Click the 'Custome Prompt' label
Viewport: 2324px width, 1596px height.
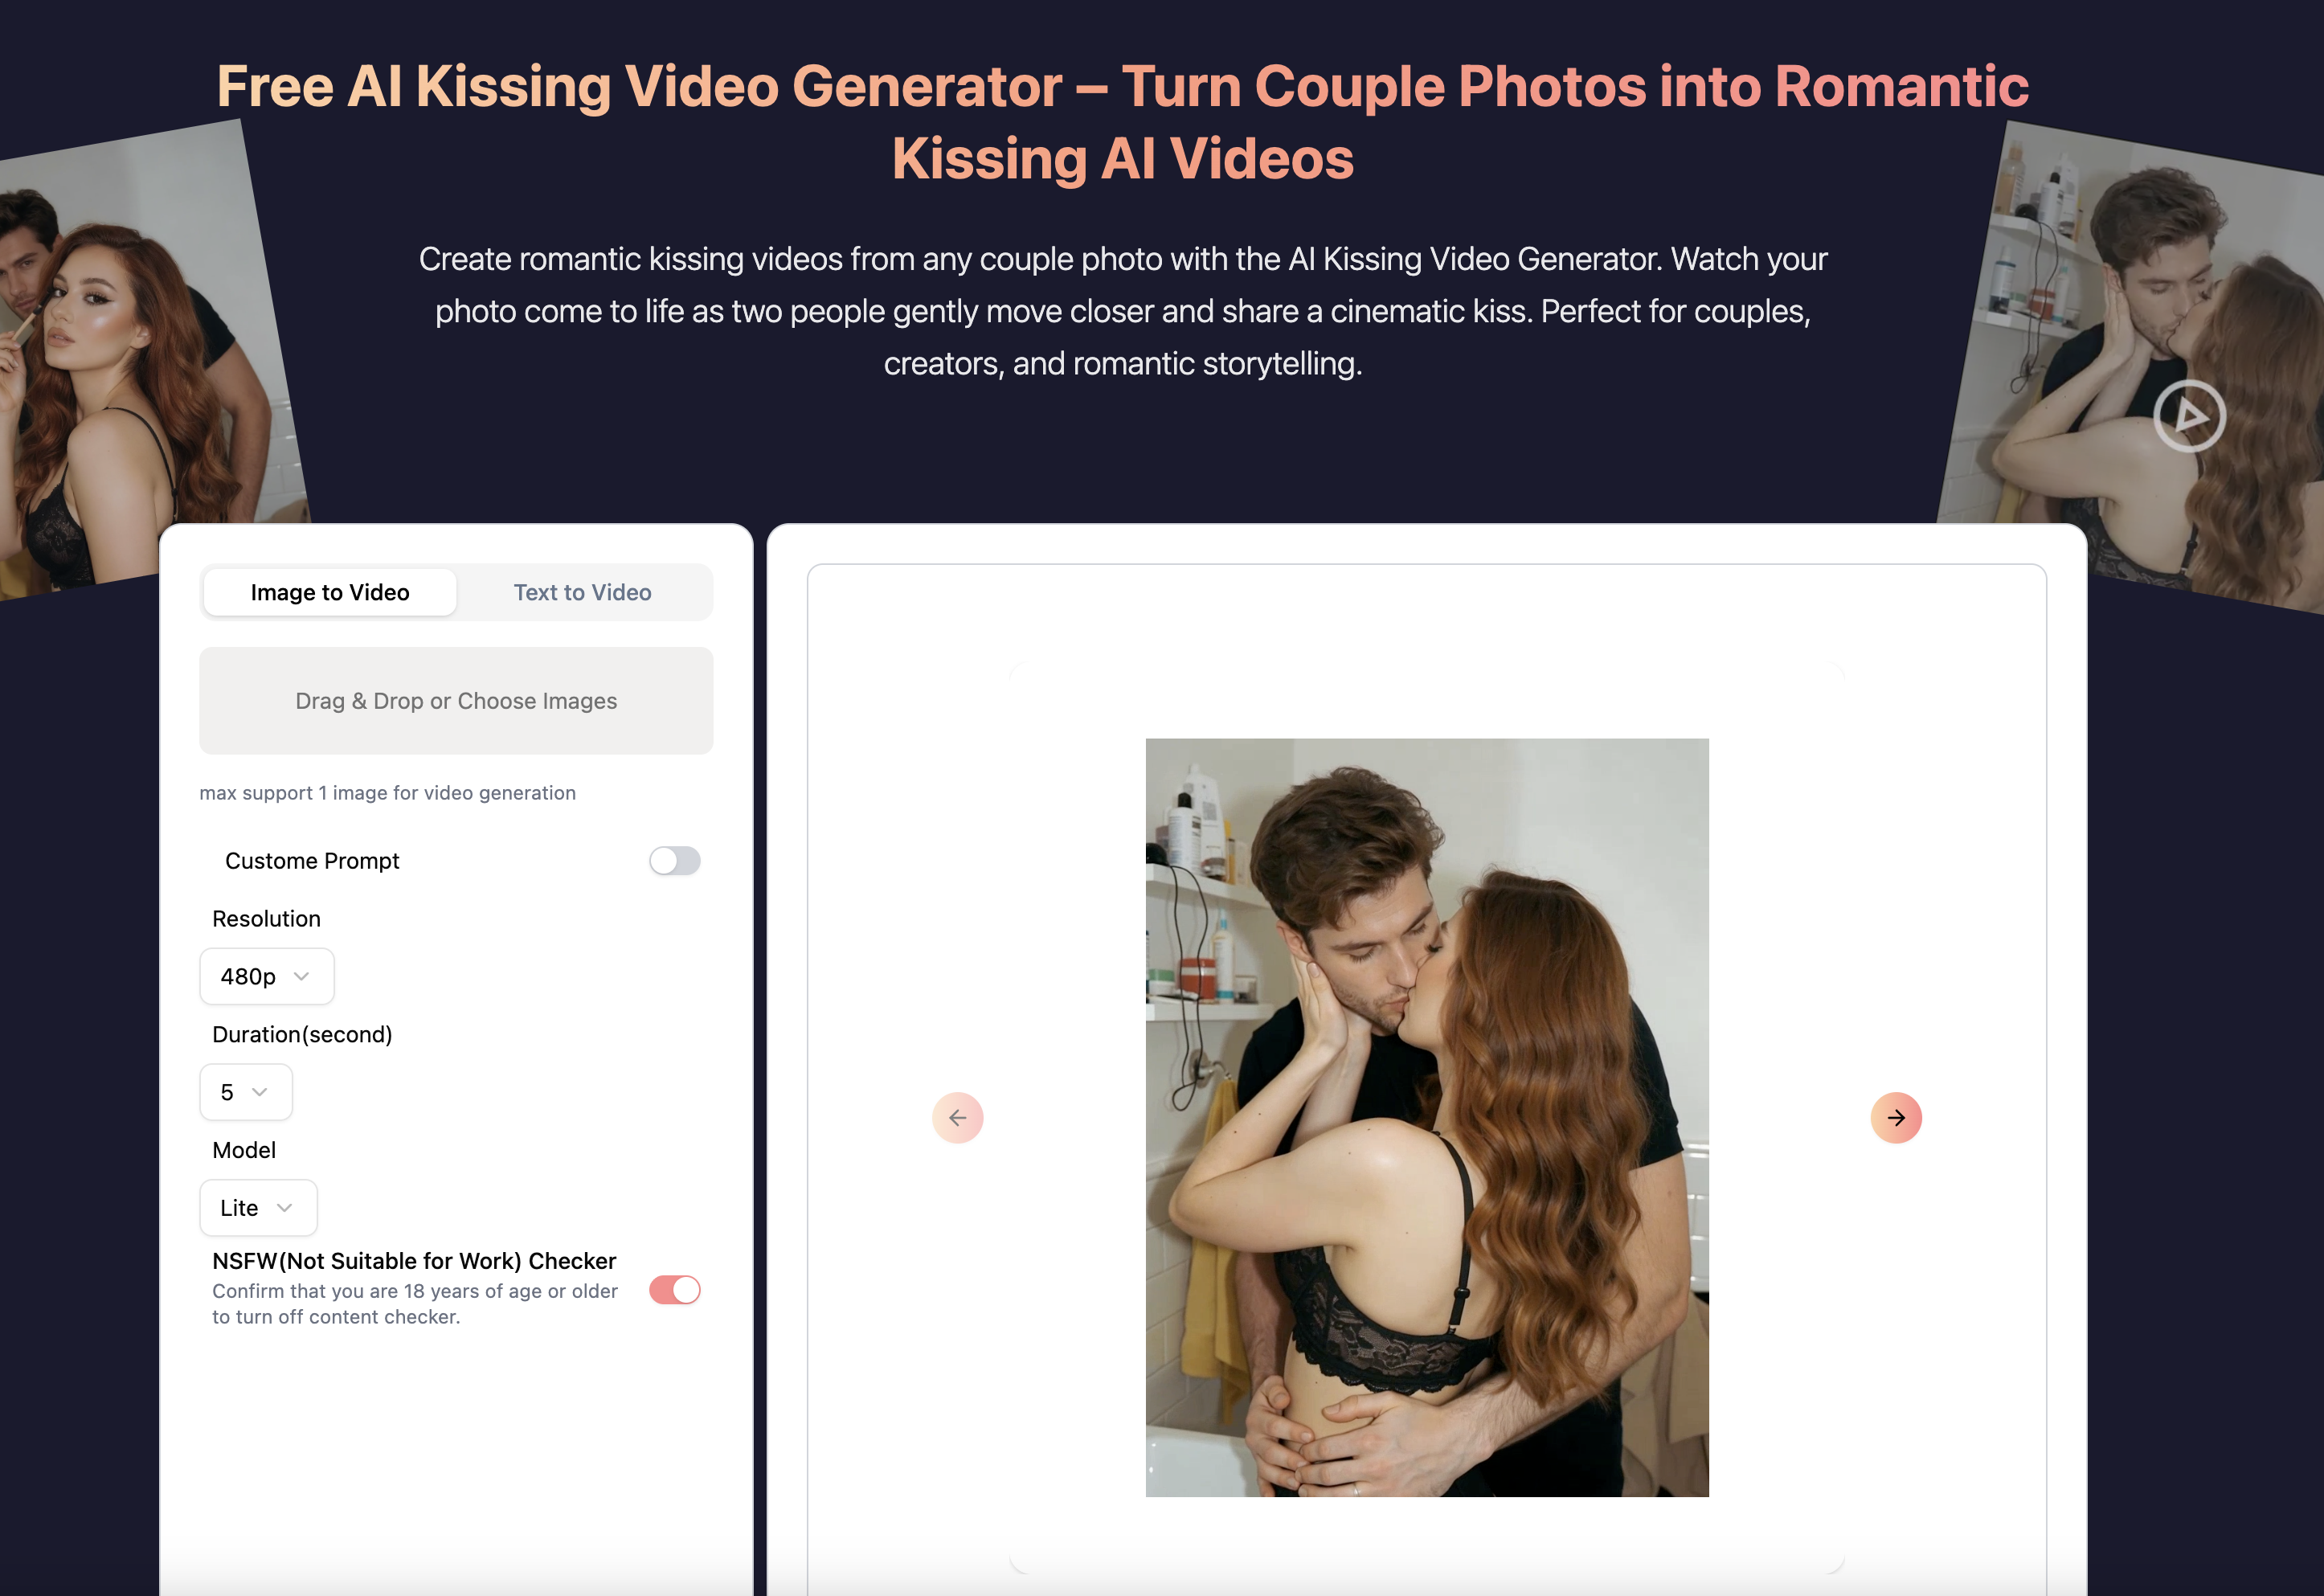tap(312, 861)
